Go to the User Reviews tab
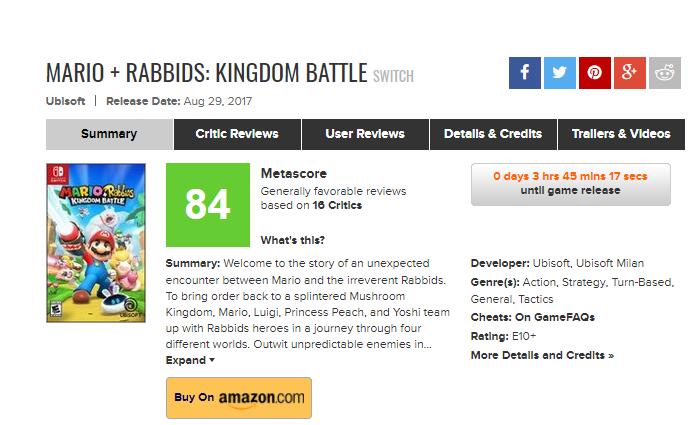 [365, 134]
